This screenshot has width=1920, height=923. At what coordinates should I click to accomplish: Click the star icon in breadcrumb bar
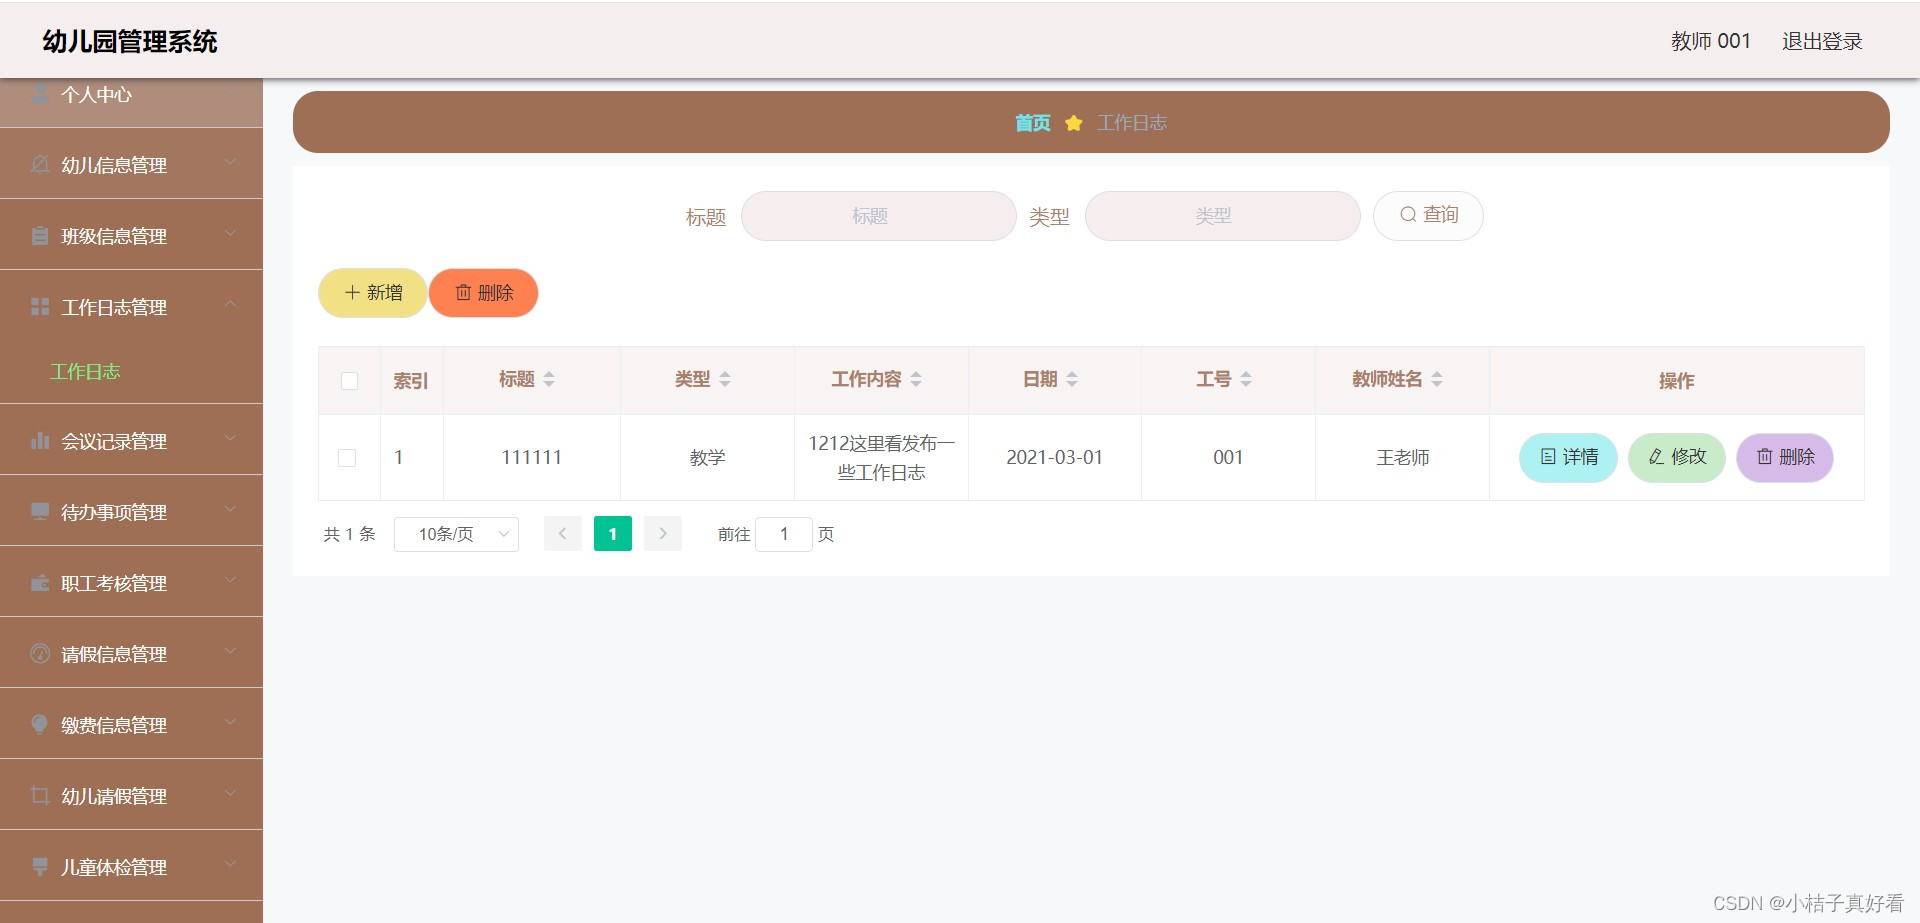click(x=1074, y=123)
